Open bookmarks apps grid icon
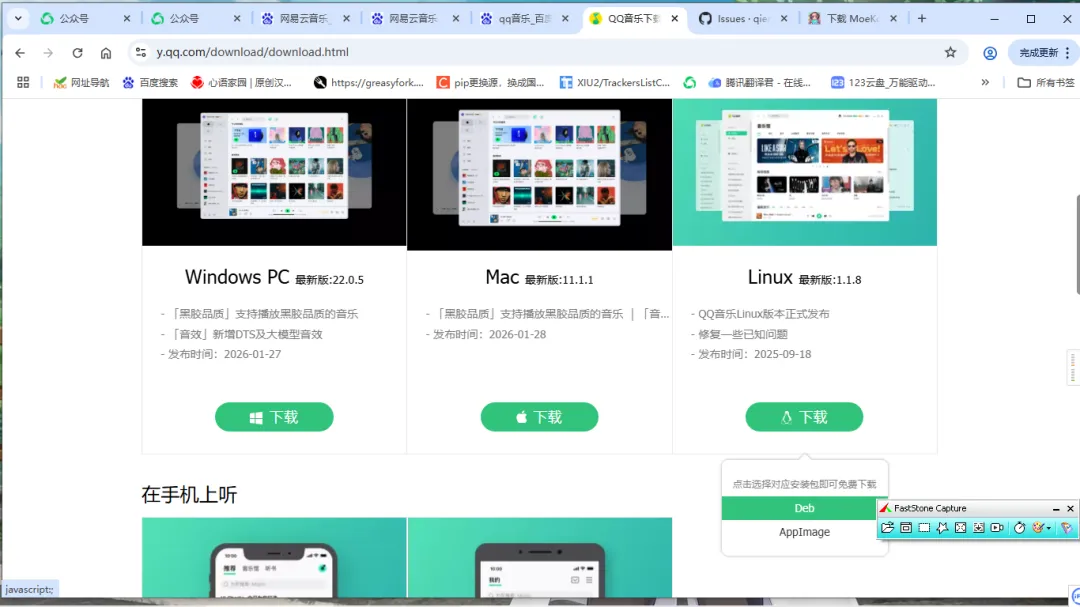Image resolution: width=1080 pixels, height=607 pixels. (23, 83)
